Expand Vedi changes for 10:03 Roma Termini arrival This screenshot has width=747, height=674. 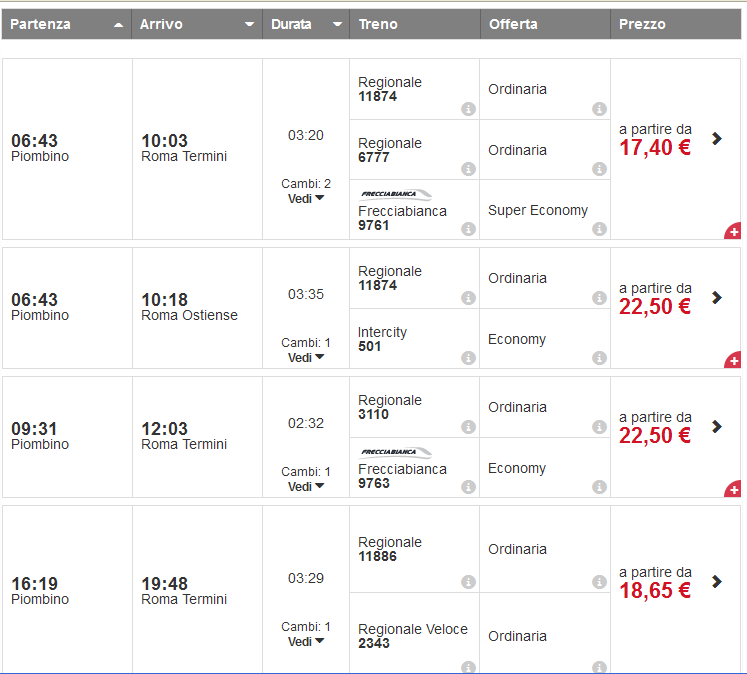[305, 198]
